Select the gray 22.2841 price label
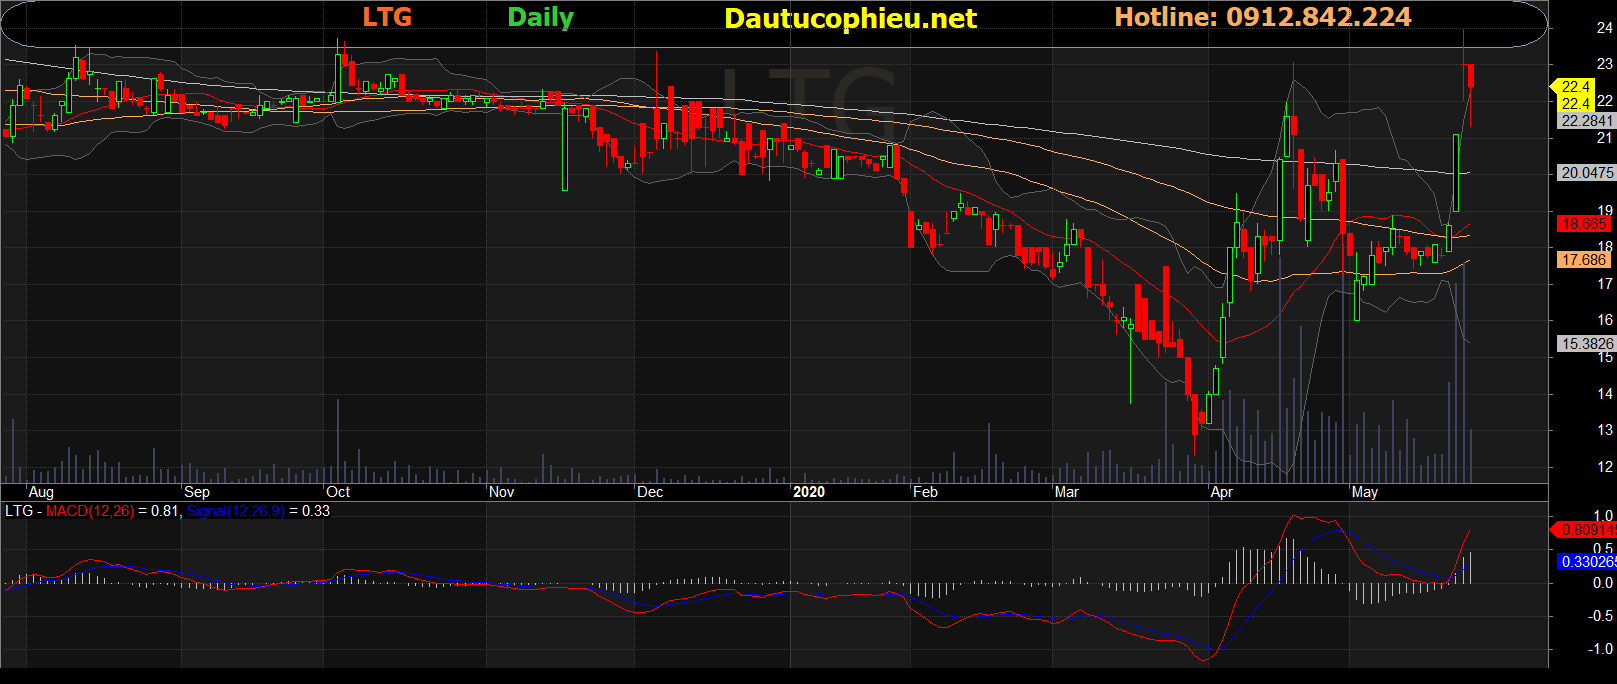Screen dimensions: 1617x684 [1587, 121]
